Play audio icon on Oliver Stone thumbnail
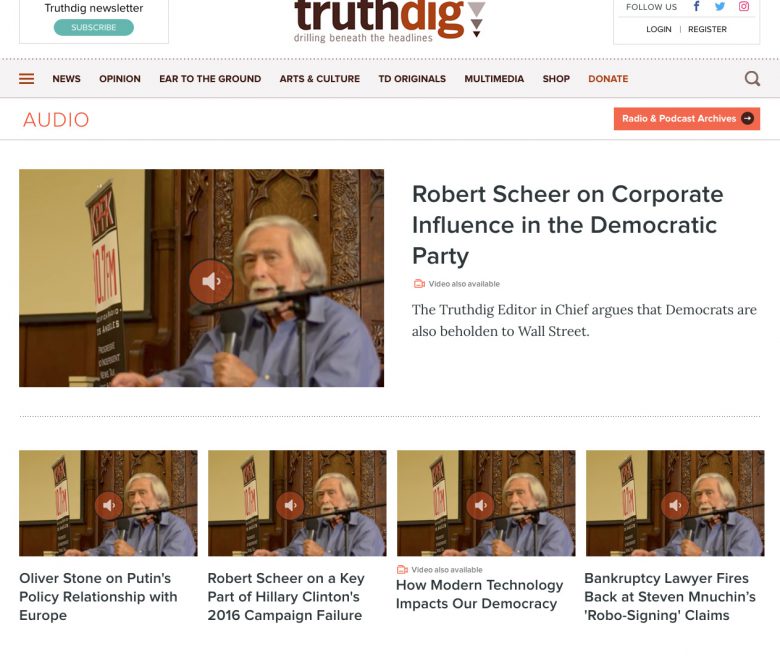 pyautogui.click(x=109, y=505)
